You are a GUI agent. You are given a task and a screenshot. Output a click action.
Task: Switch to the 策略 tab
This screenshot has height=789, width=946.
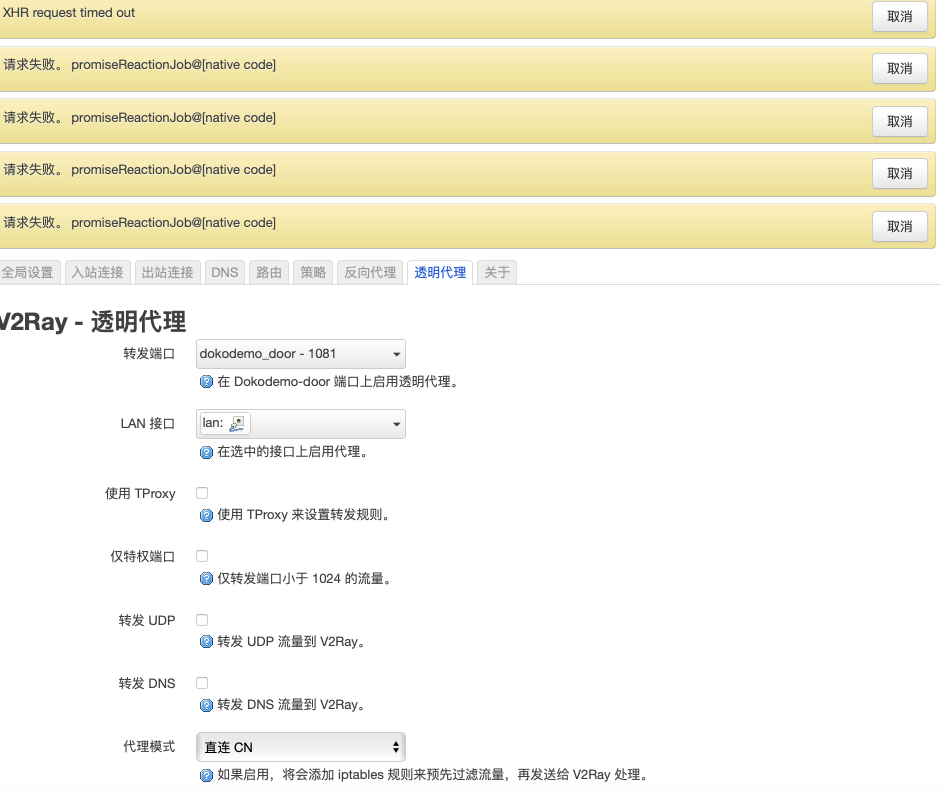(313, 273)
